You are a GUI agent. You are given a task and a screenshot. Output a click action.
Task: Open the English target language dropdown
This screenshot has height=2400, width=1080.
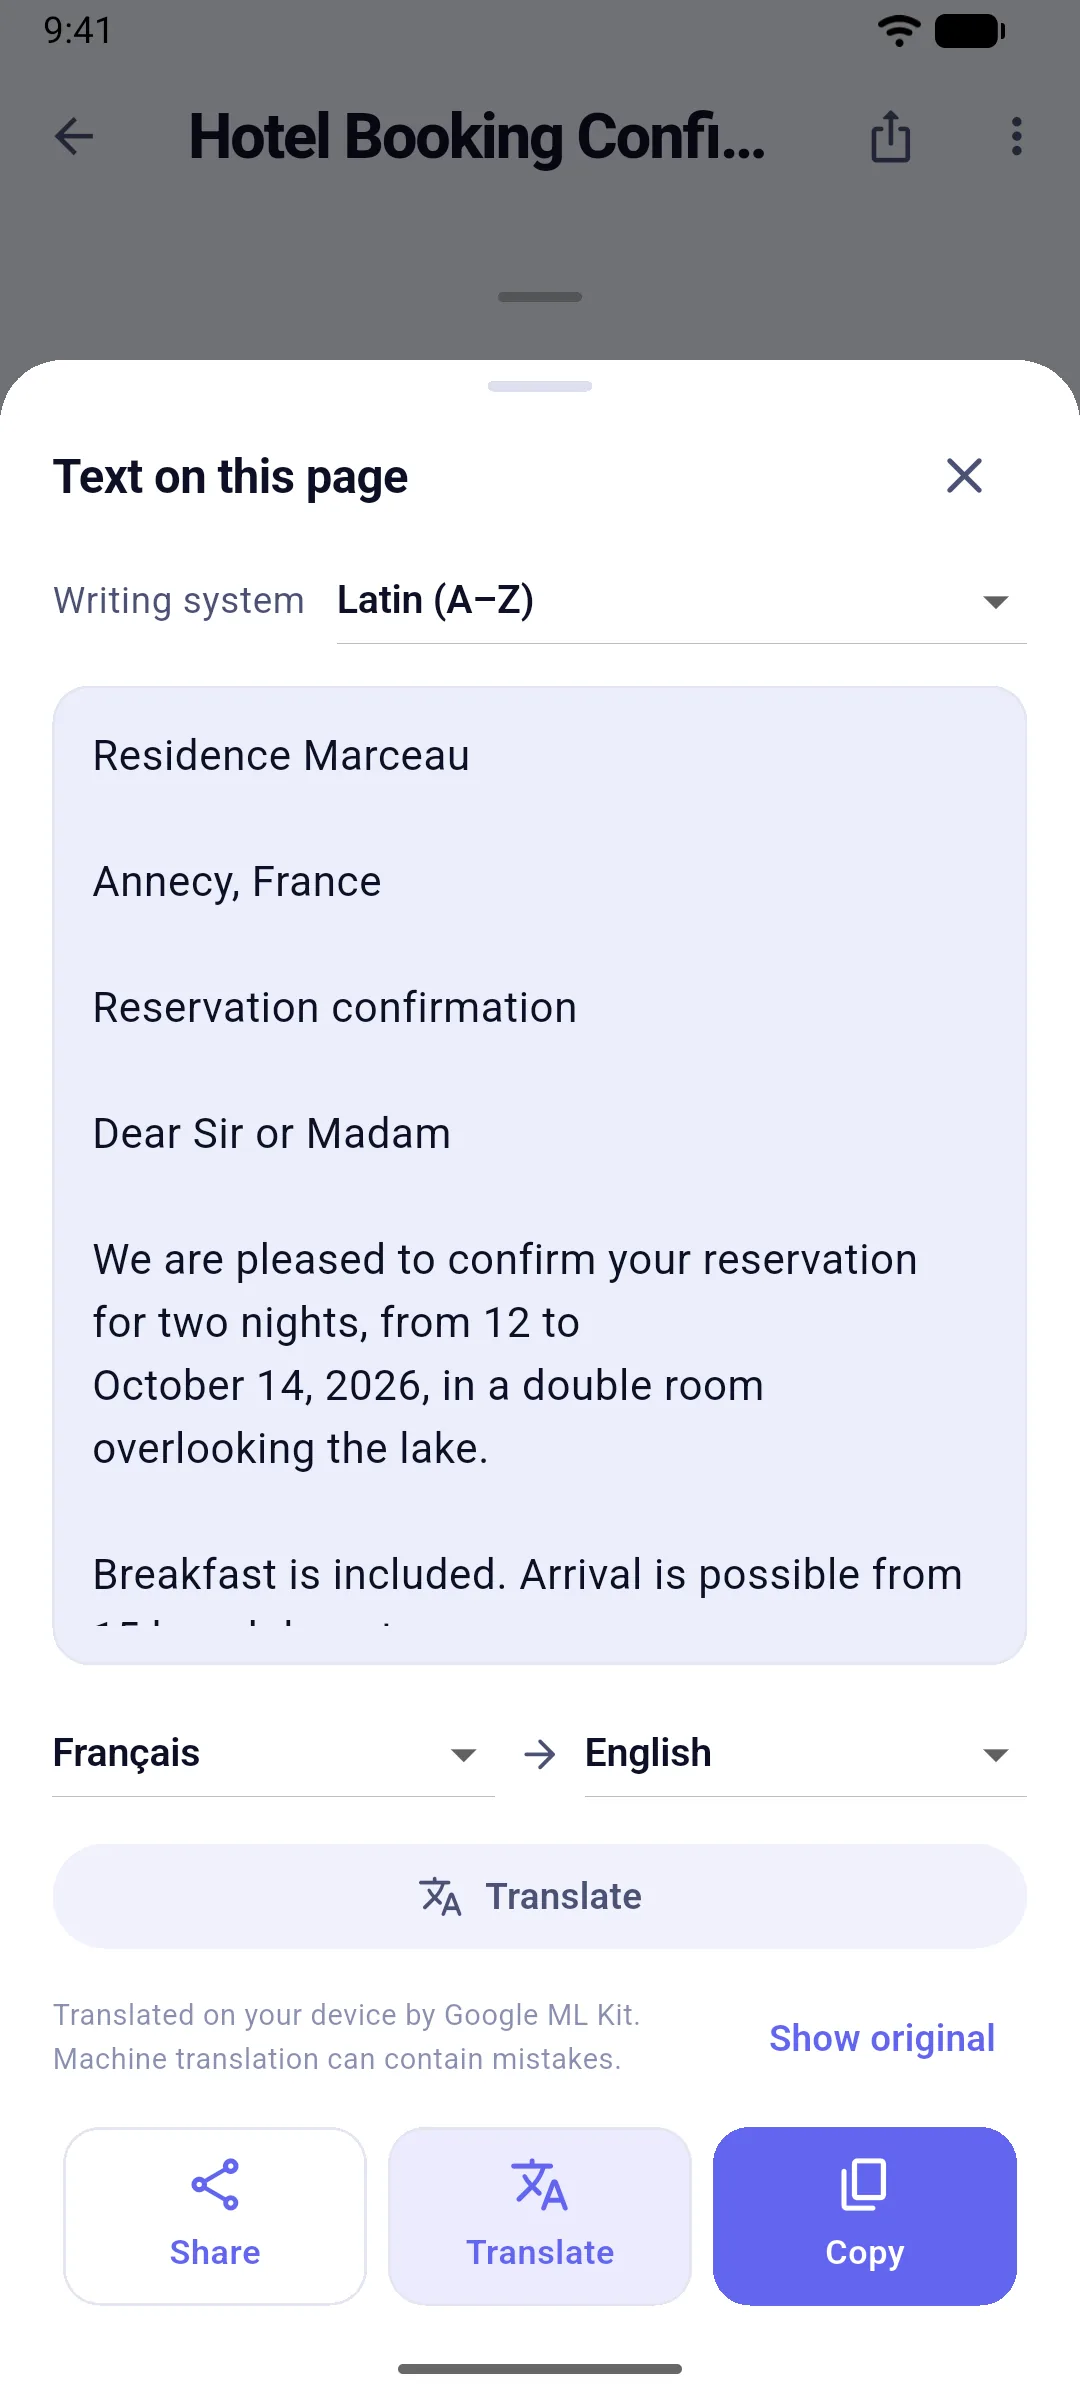tap(805, 1754)
